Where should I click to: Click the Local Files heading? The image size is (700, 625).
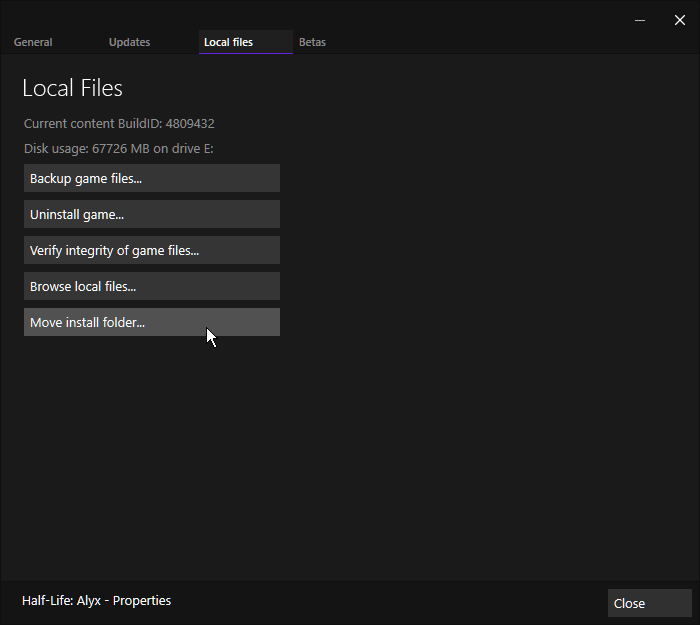point(72,88)
